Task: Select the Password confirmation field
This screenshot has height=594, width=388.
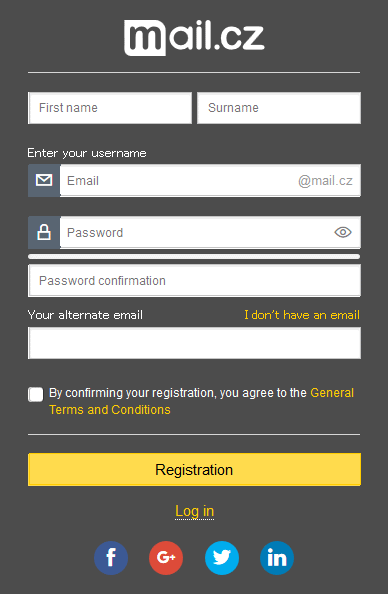Action: [194, 281]
